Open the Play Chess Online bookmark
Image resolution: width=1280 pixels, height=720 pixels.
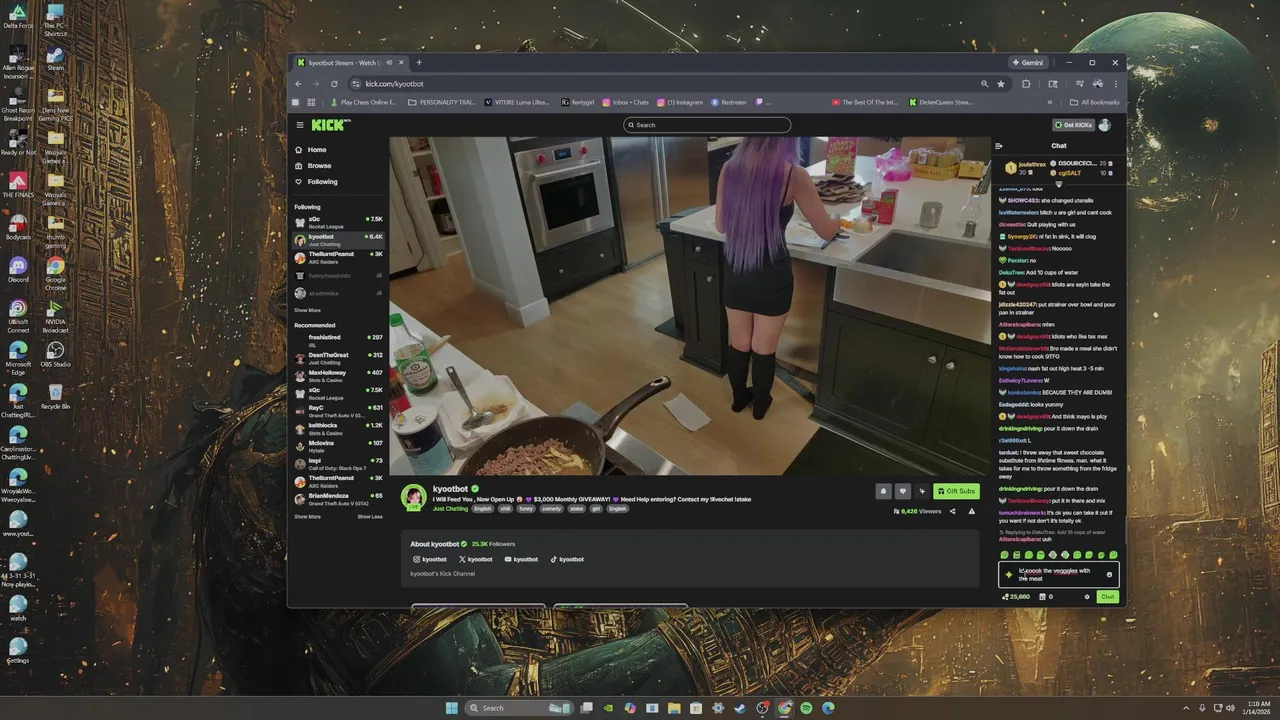[364, 102]
